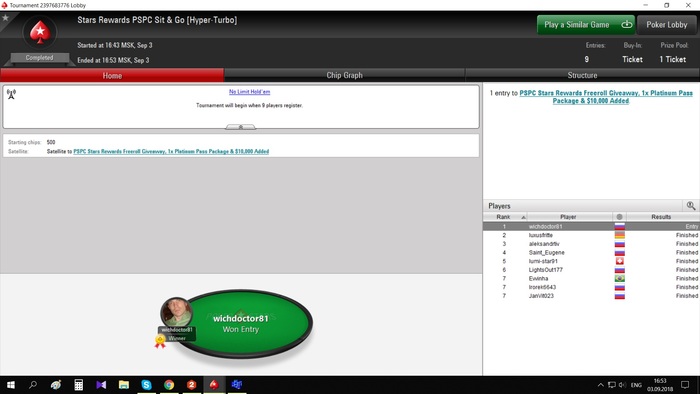Screen dimensions: 700x394
Task: Sort by the country globe column header
Action: click(x=619, y=217)
